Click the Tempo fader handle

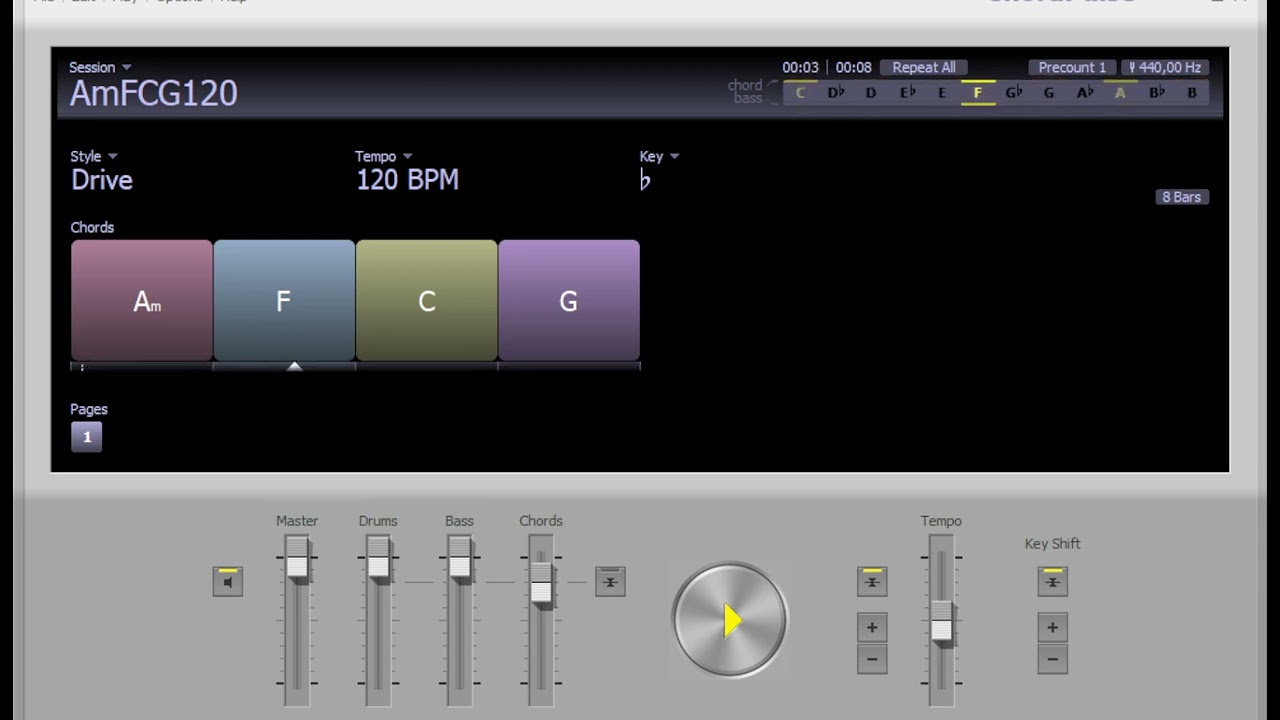(942, 622)
